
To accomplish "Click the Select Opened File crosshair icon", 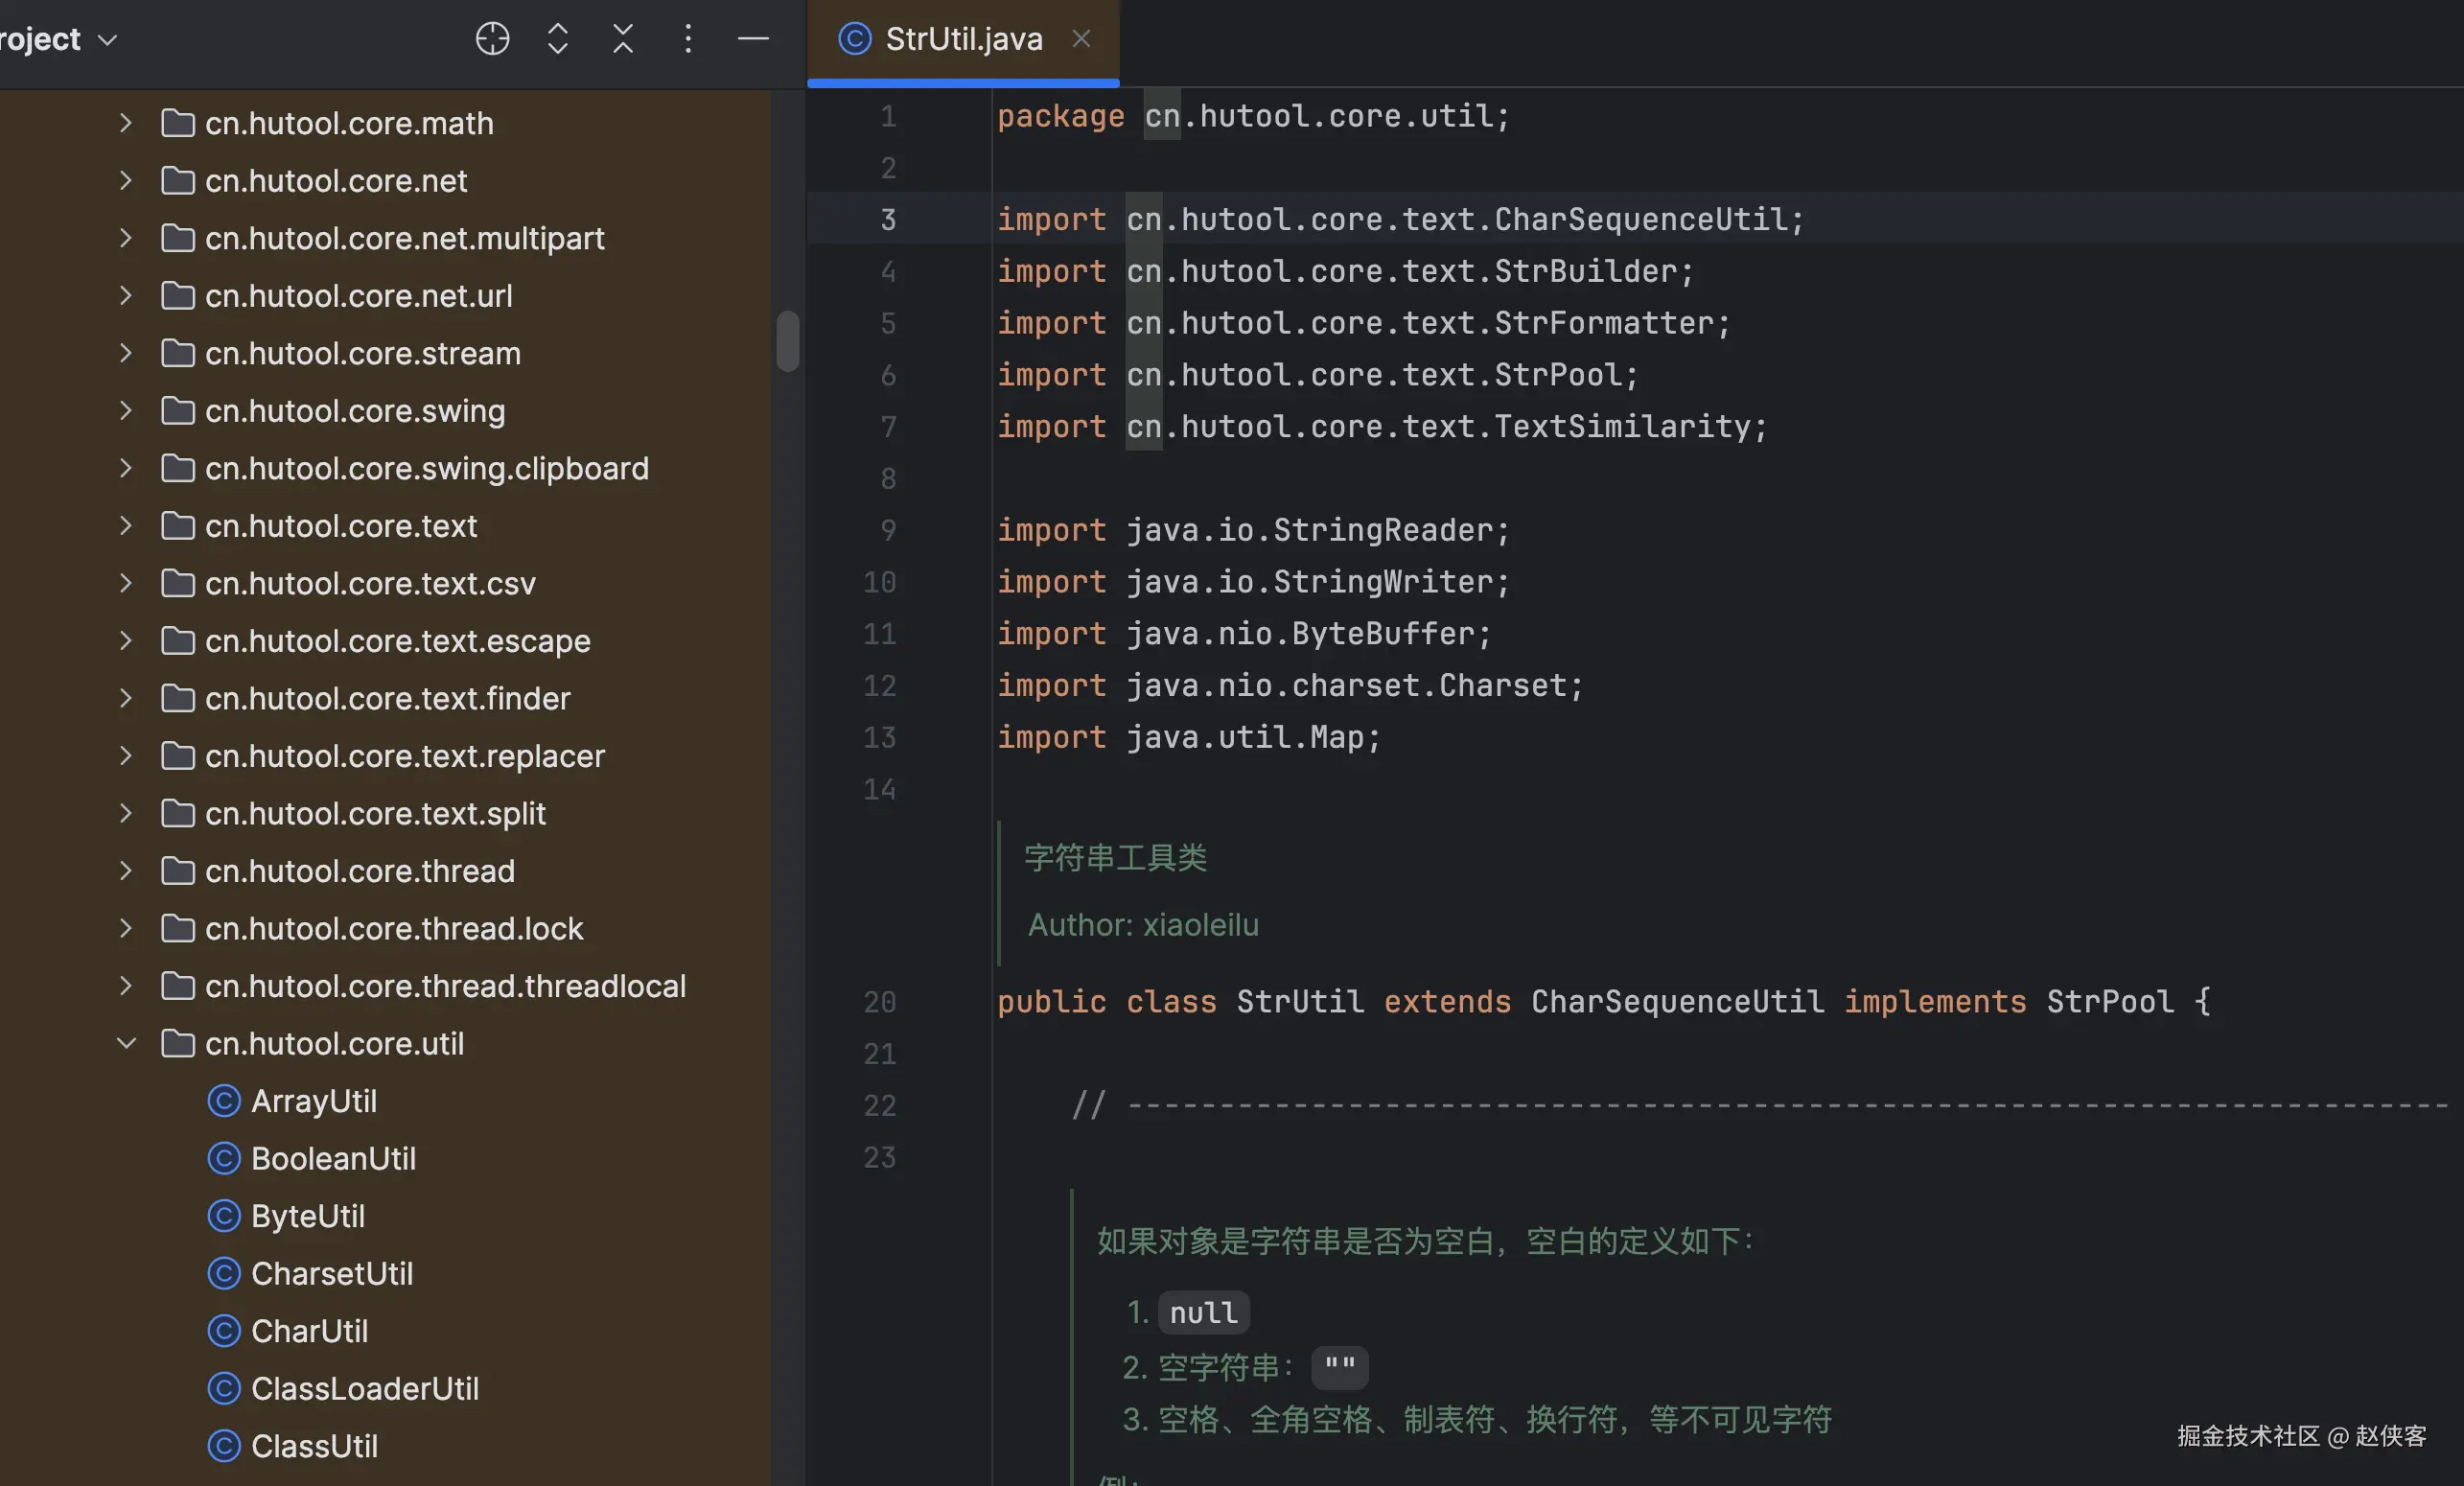I will tap(492, 39).
